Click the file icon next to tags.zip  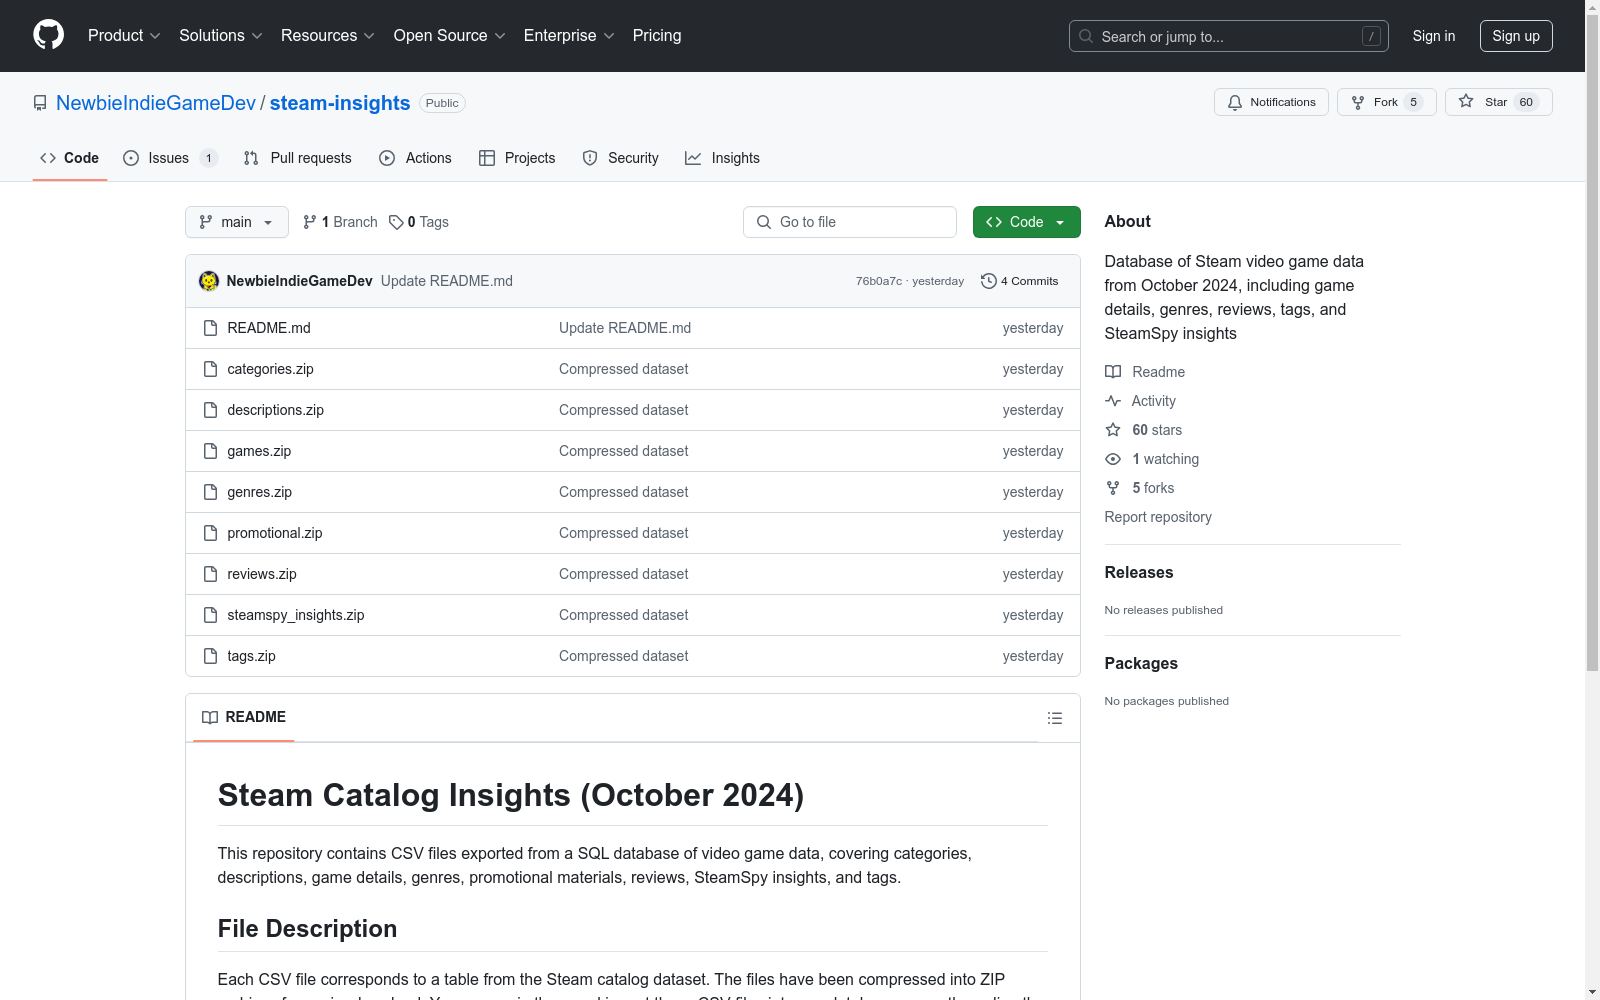point(210,656)
